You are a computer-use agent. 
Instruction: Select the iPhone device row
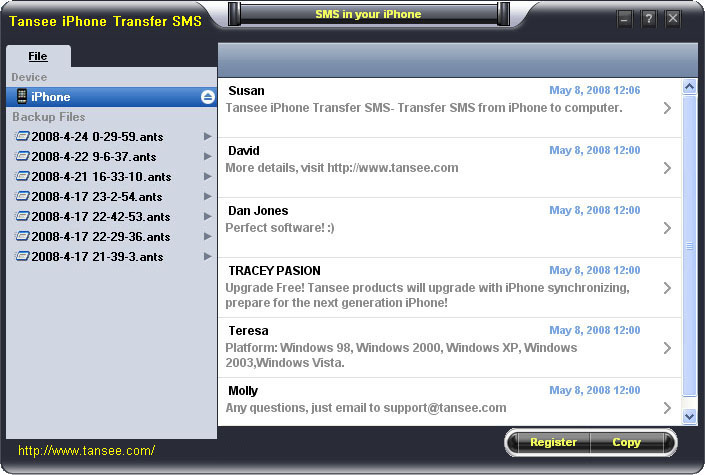pyautogui.click(x=112, y=97)
